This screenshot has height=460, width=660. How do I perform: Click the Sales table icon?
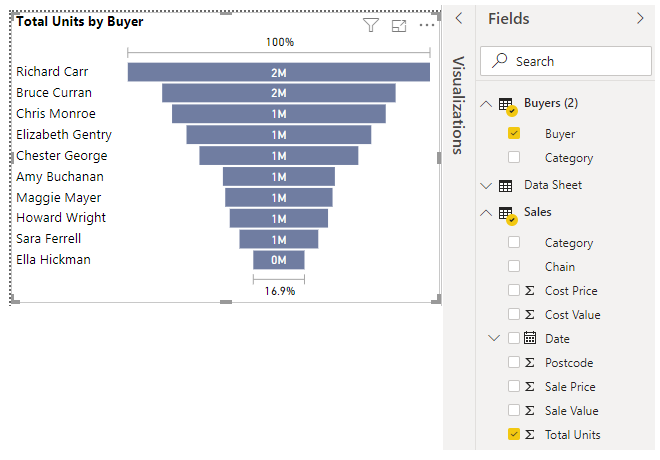point(506,213)
